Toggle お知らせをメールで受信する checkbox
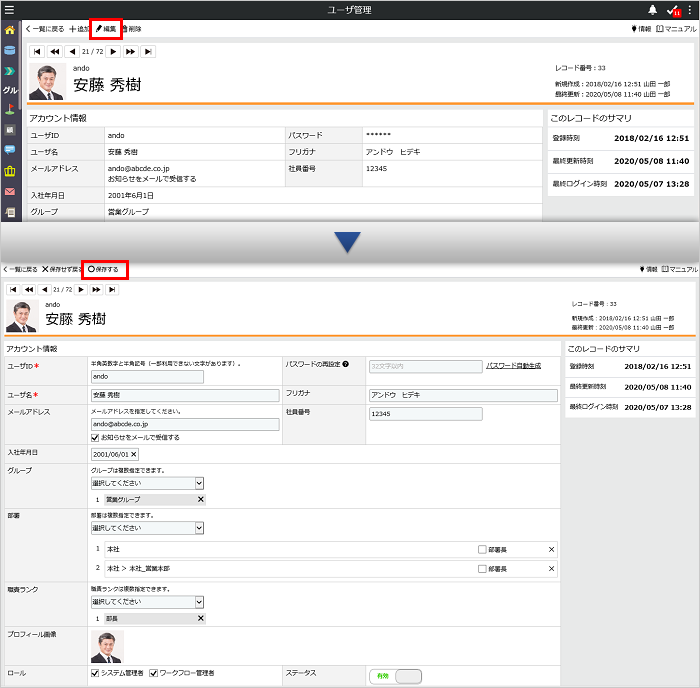Screen dimensions: 700x688 pyautogui.click(x=95, y=438)
